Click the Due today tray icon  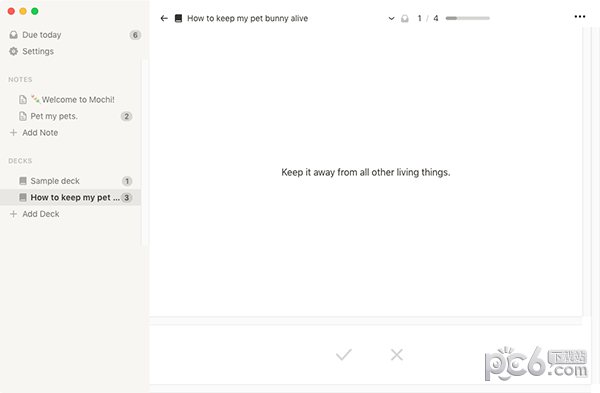13,35
